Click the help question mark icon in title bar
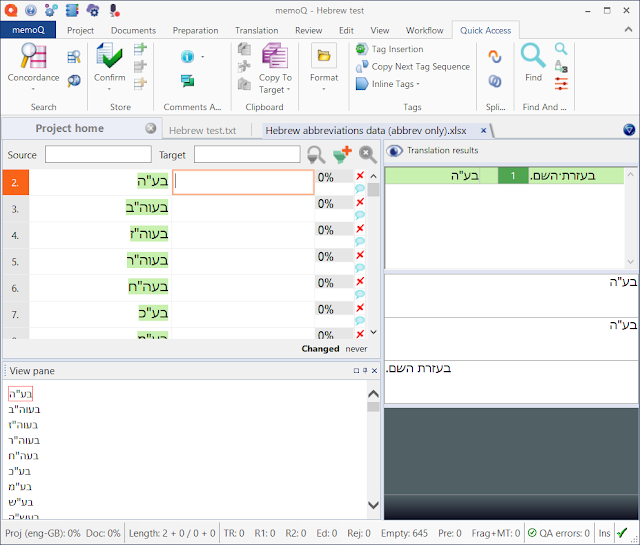The width and height of the screenshot is (640, 545). pos(31,10)
